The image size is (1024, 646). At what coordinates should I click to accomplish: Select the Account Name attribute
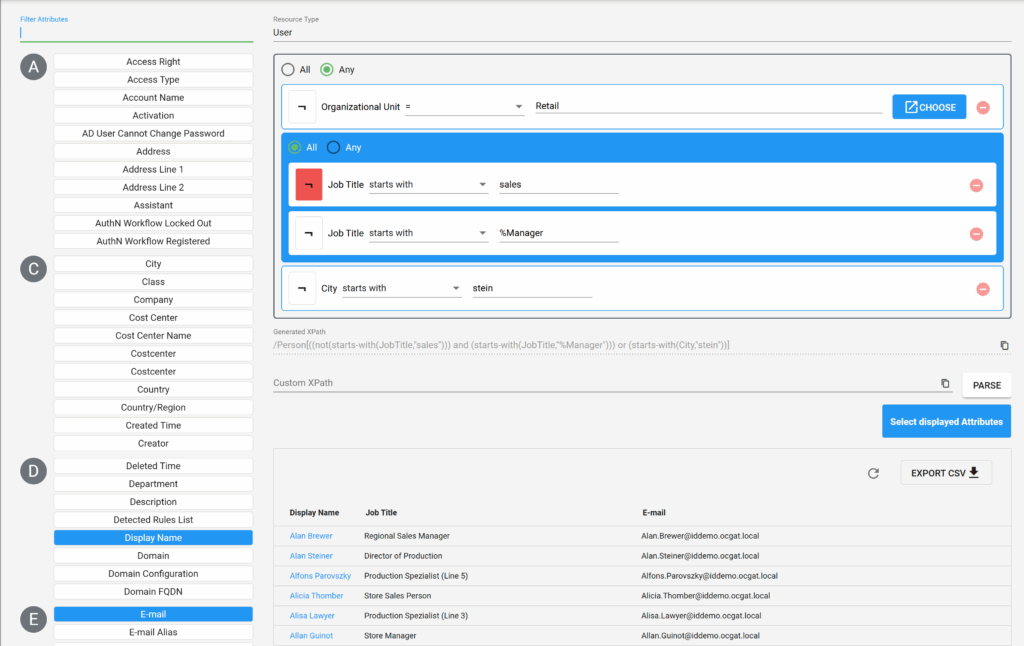(x=153, y=97)
